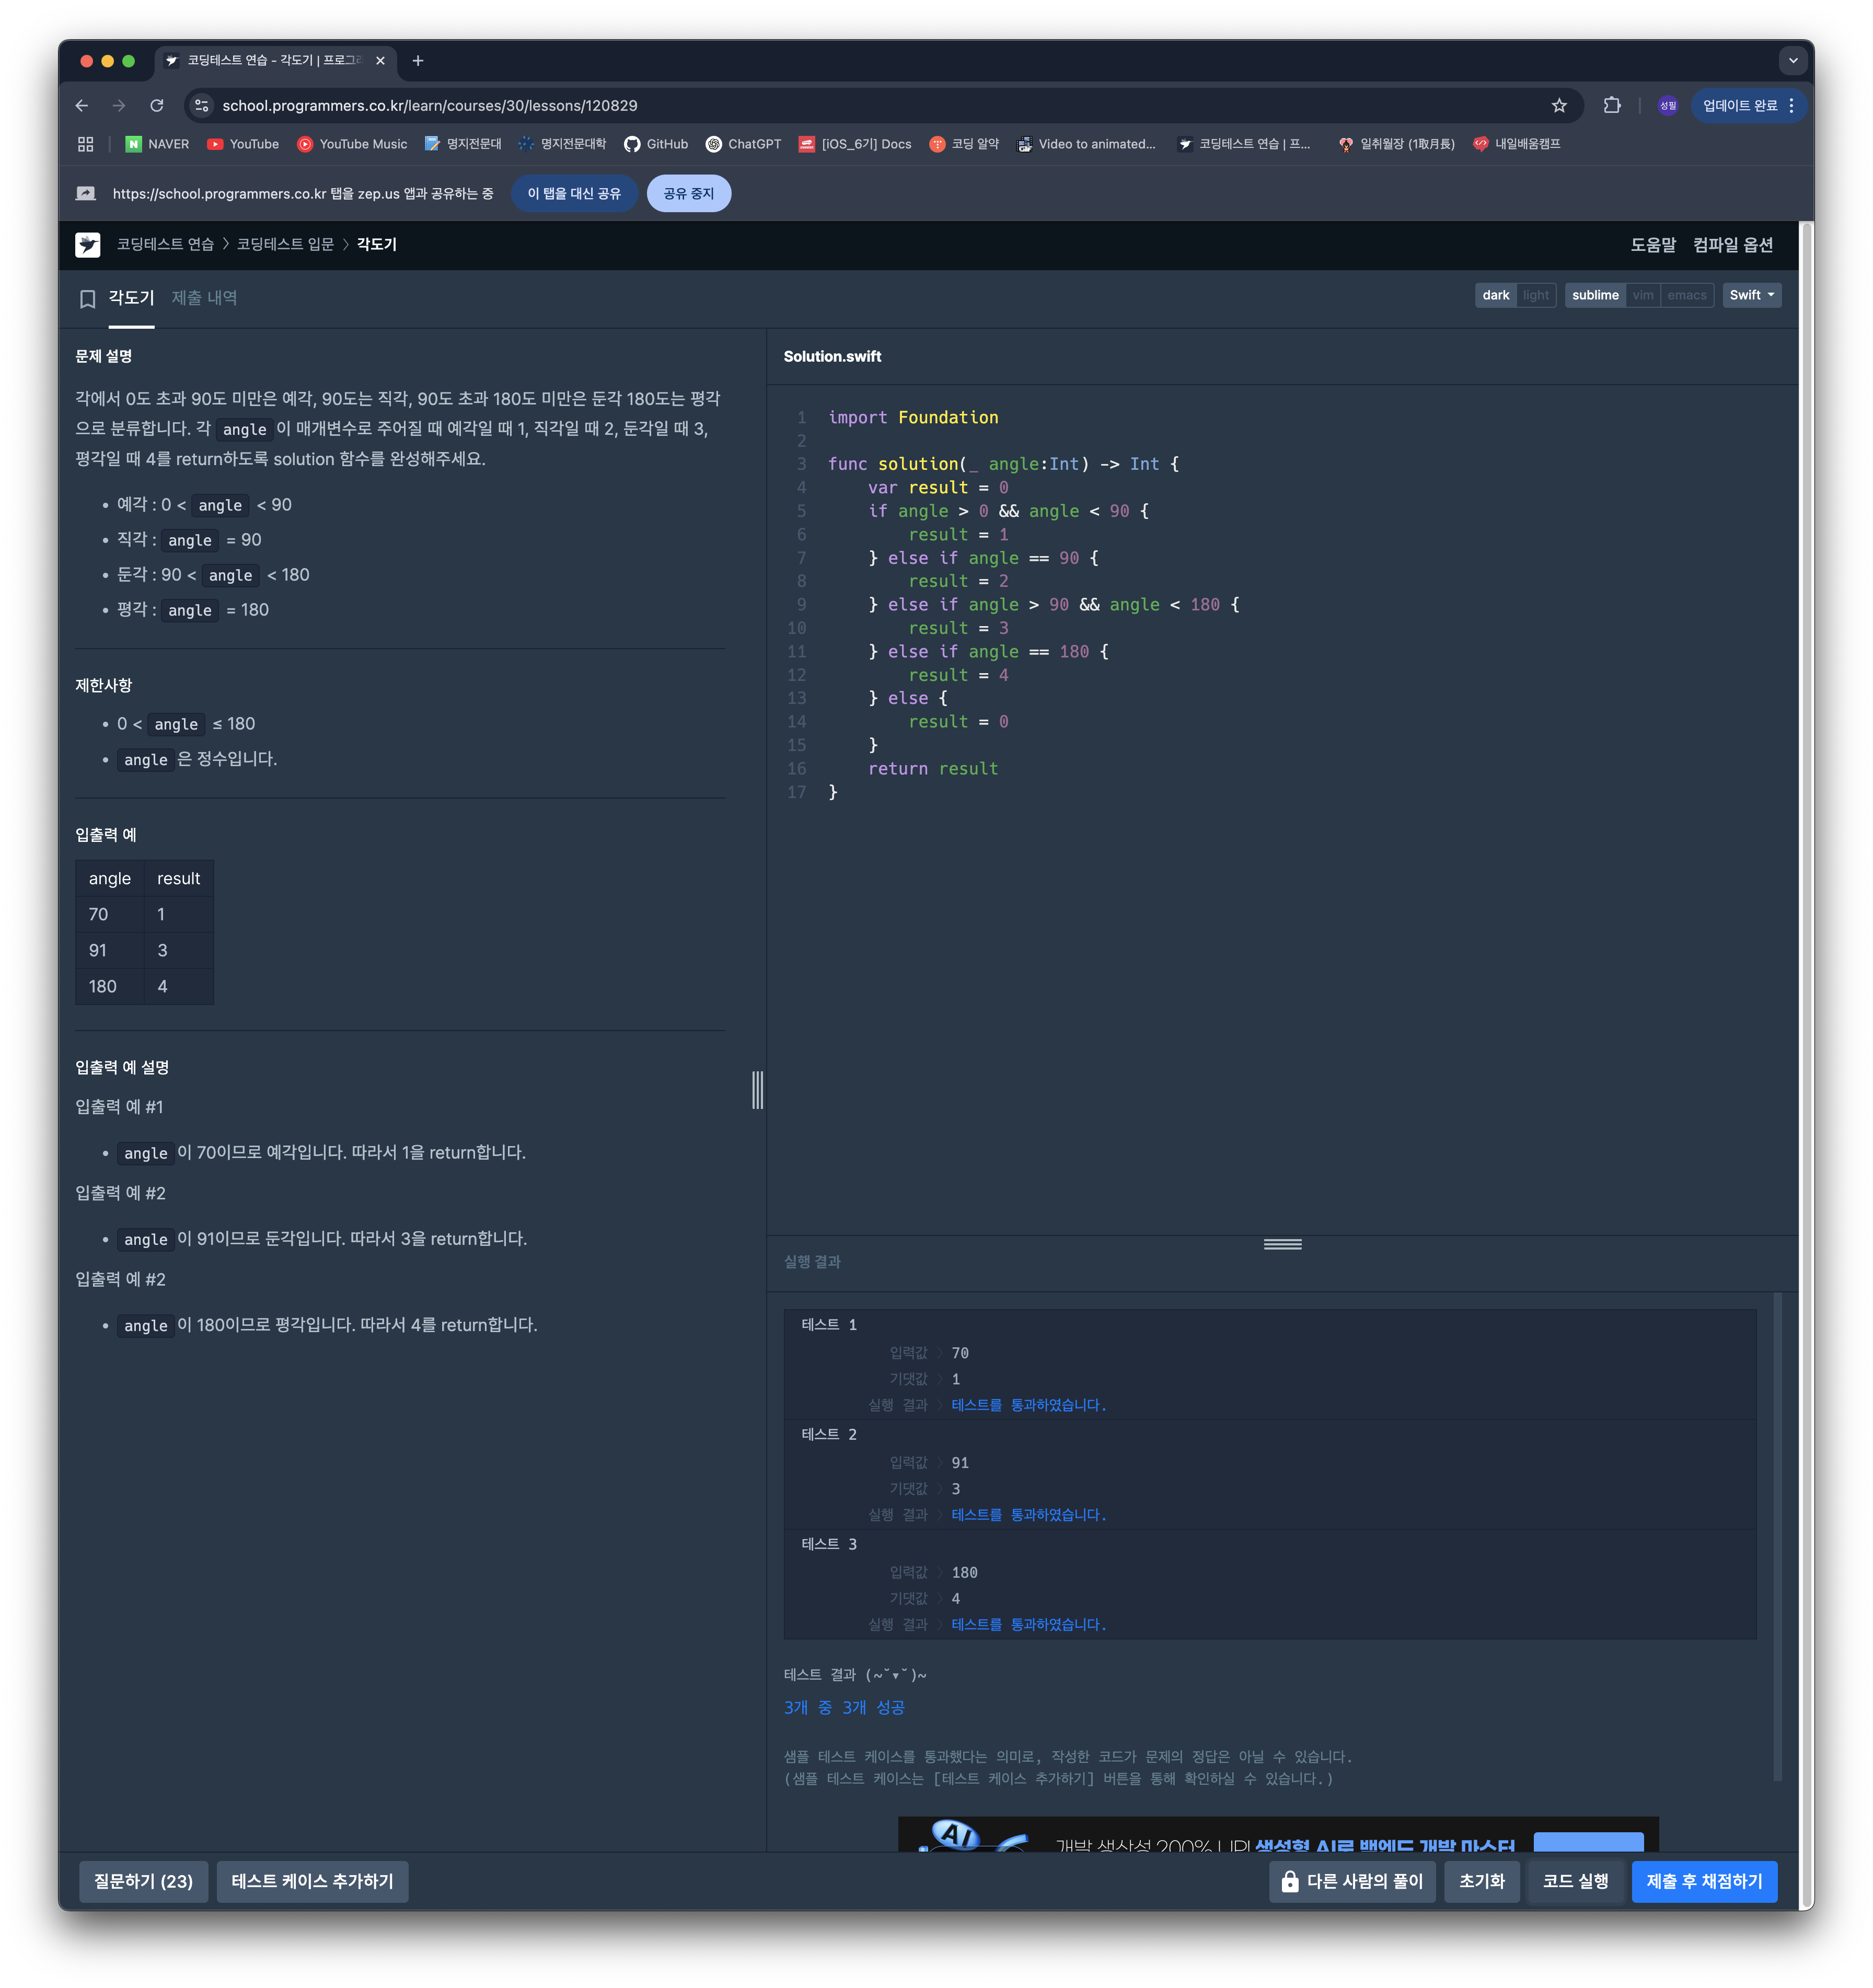
Task: Switch to the 제출 내역 tab
Action: (204, 298)
